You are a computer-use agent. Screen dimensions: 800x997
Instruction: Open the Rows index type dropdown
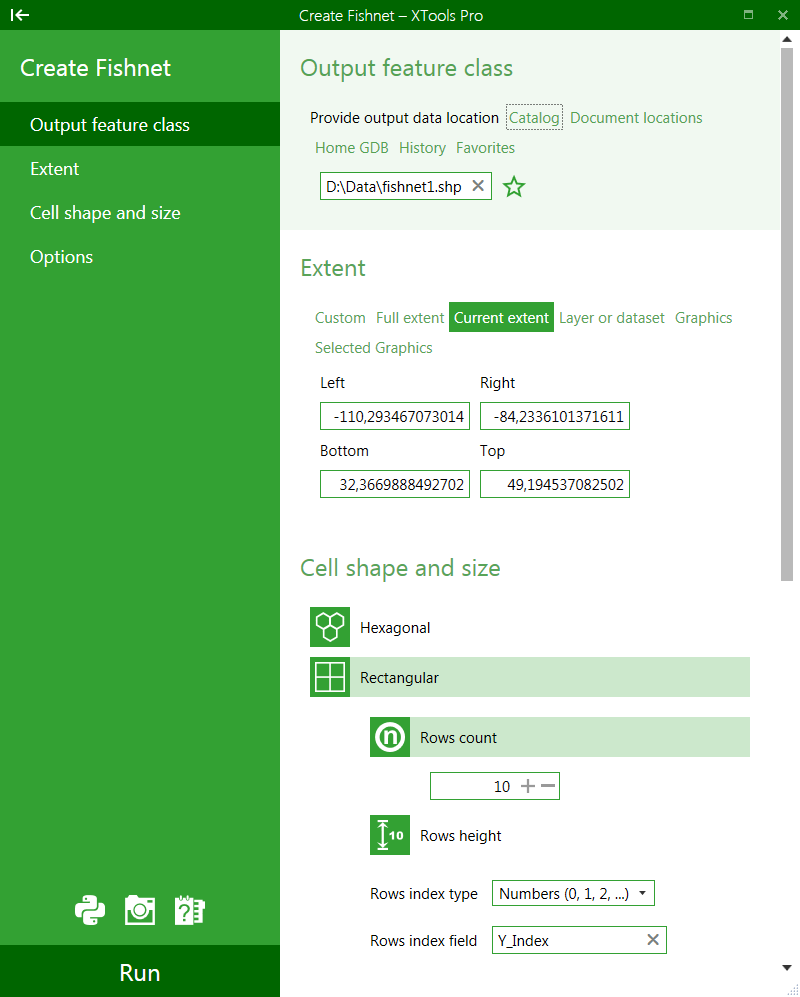coord(573,893)
